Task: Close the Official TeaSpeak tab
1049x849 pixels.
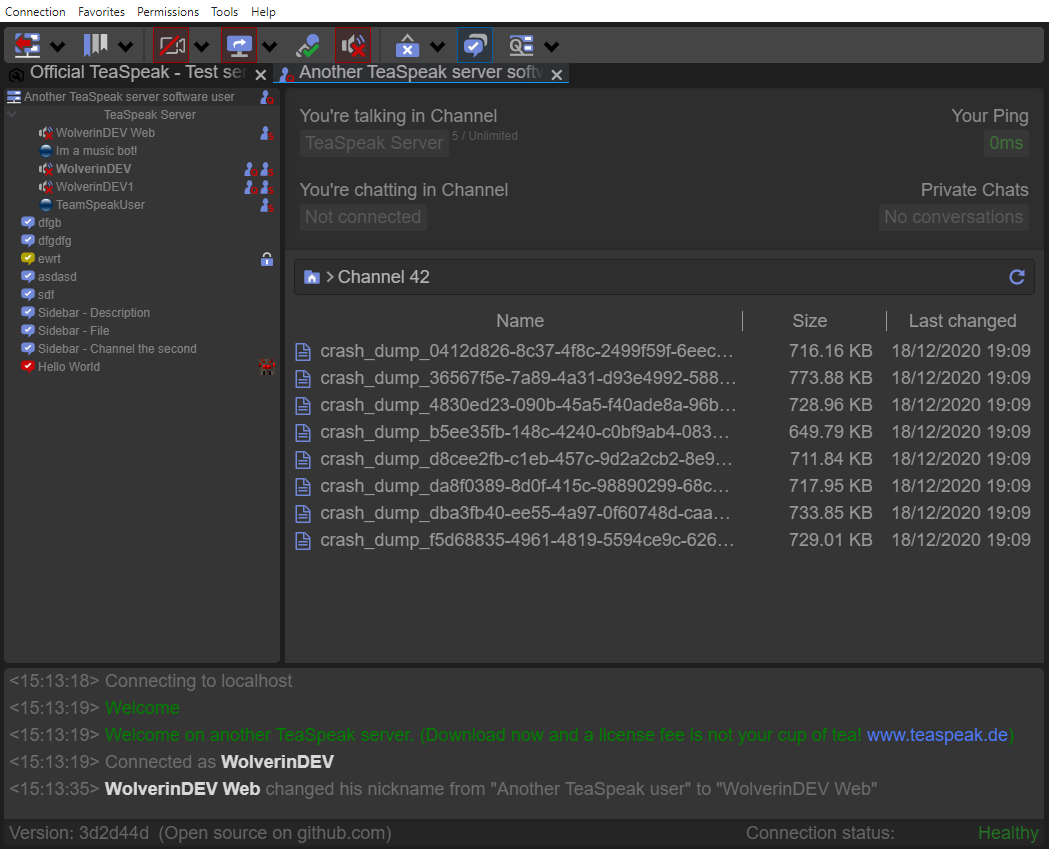Action: (x=261, y=75)
